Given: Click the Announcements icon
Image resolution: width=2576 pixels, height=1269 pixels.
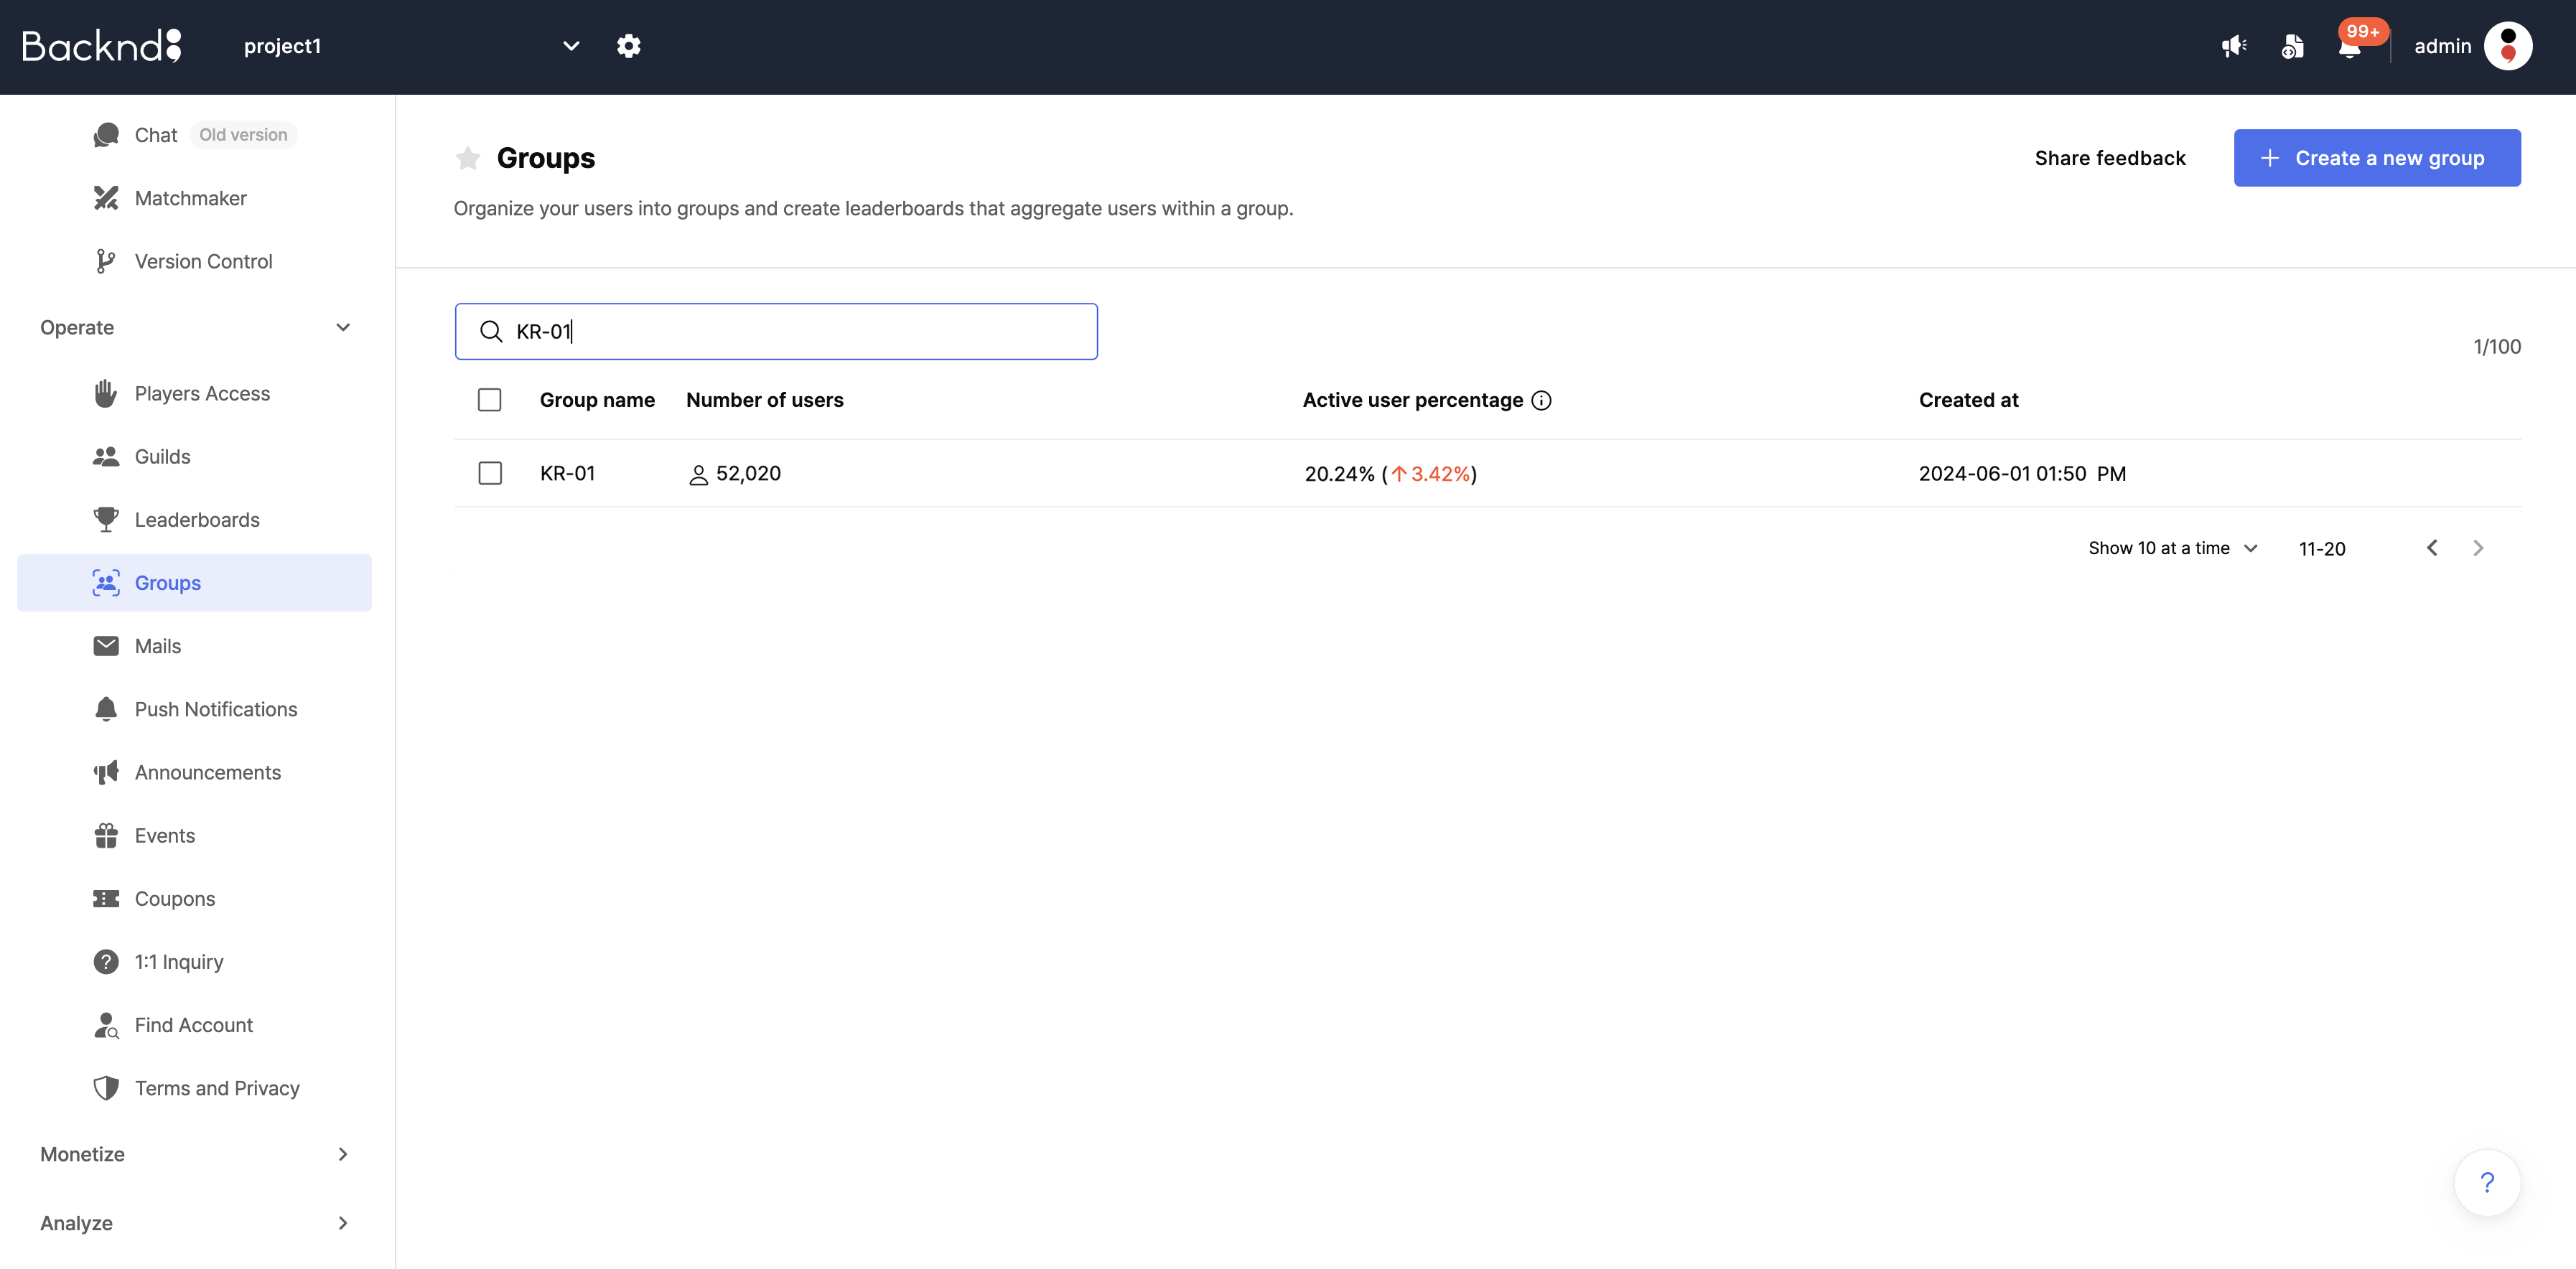Looking at the screenshot, I should tap(107, 772).
